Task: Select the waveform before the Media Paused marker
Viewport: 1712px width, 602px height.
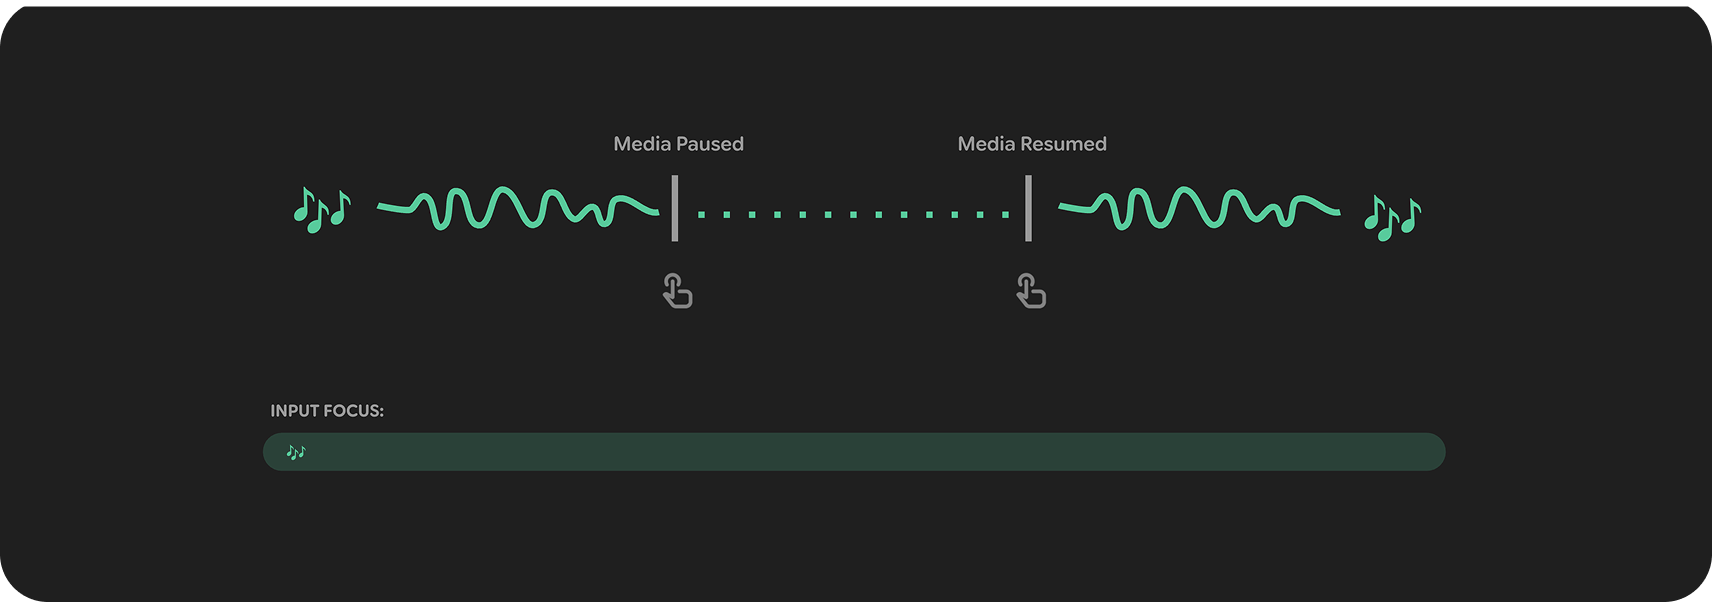Action: point(518,208)
